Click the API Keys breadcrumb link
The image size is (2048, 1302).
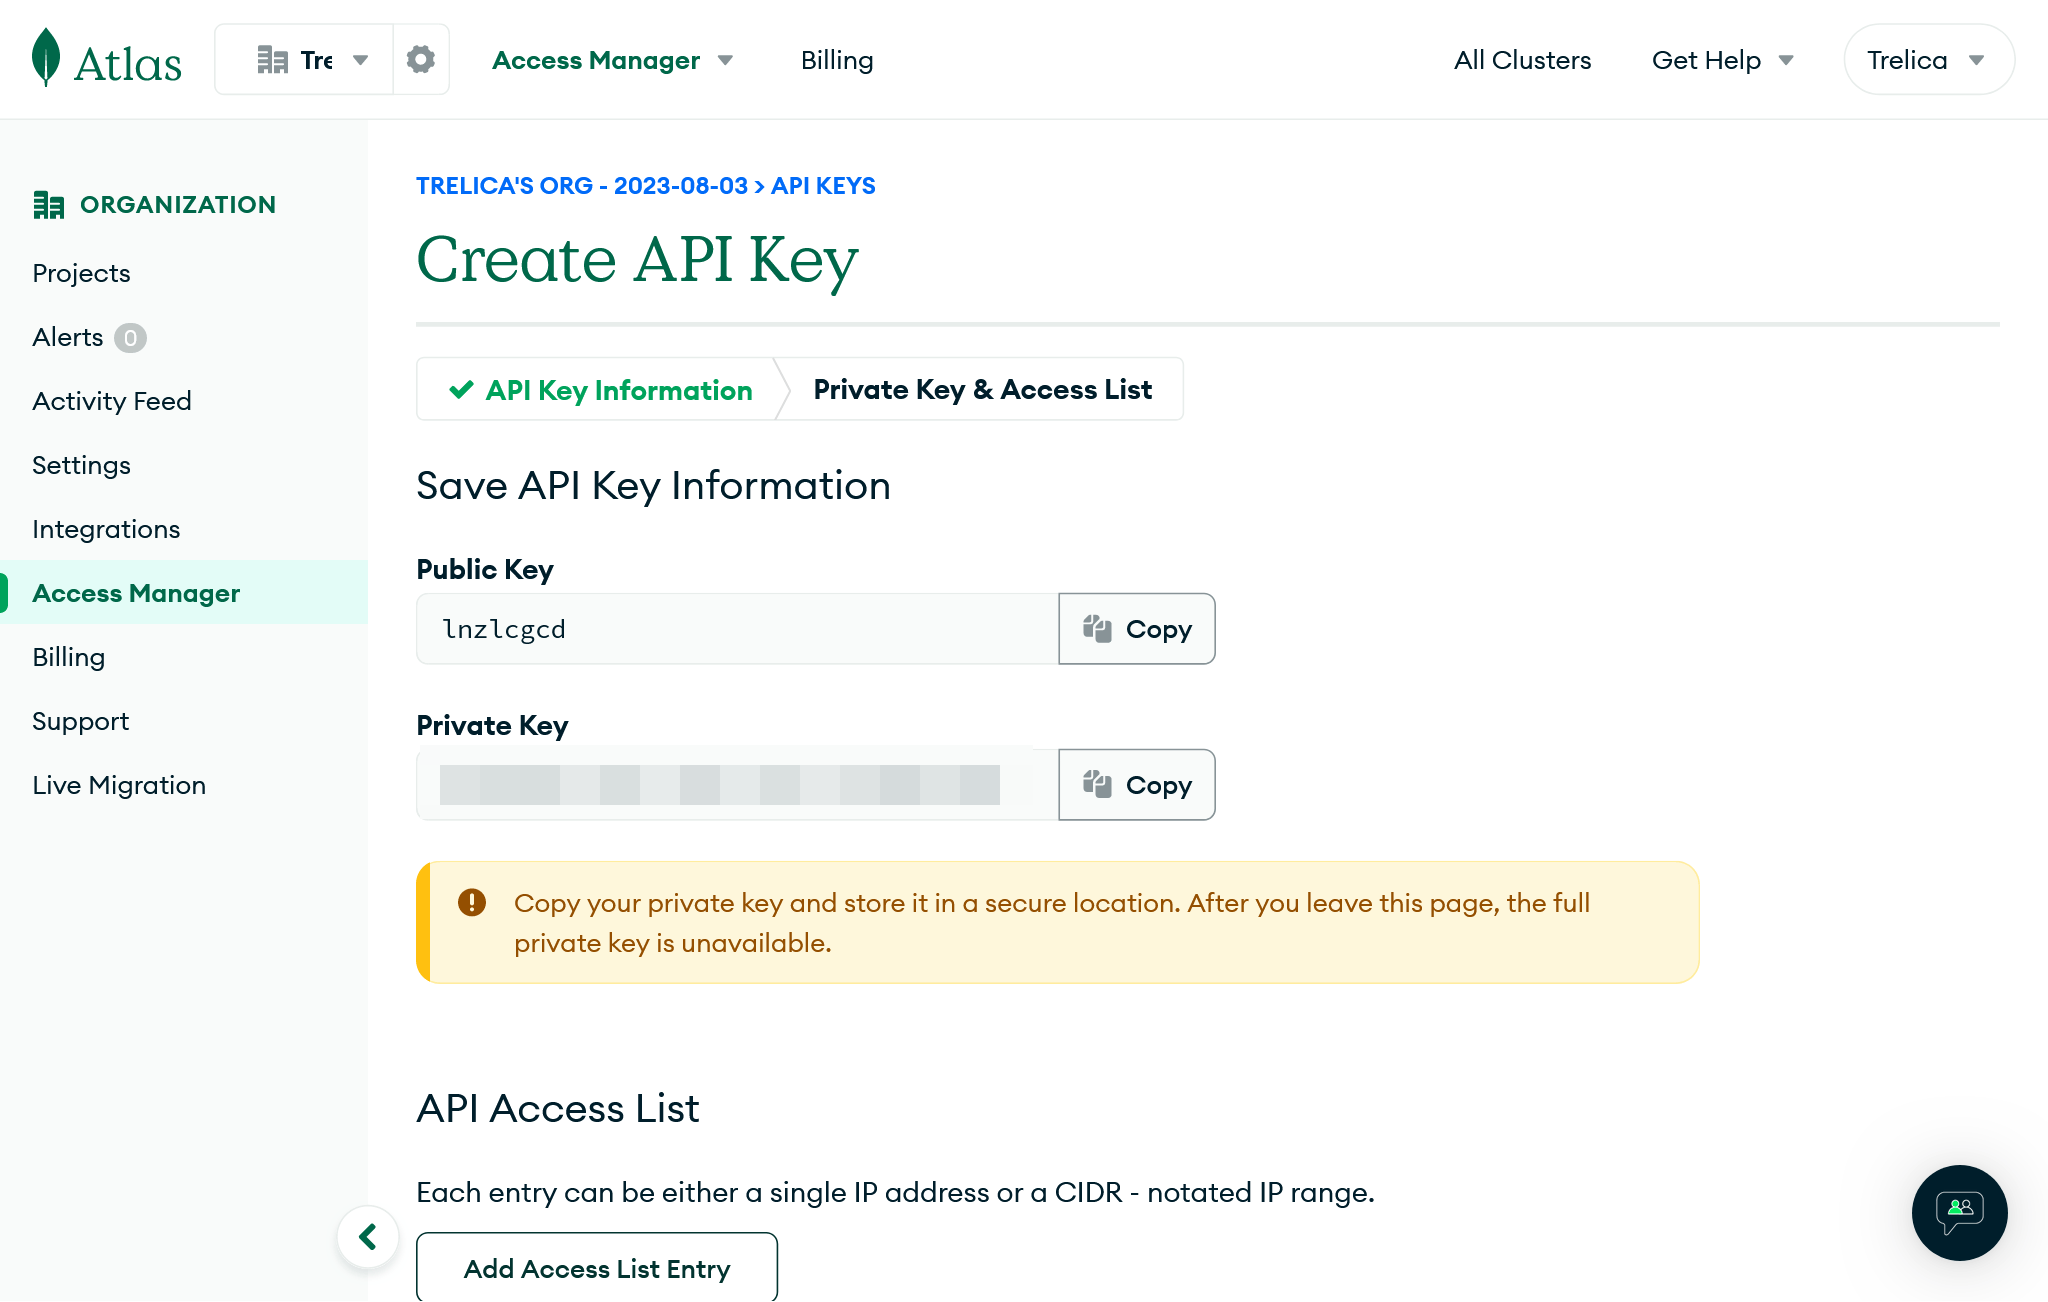[x=823, y=186]
